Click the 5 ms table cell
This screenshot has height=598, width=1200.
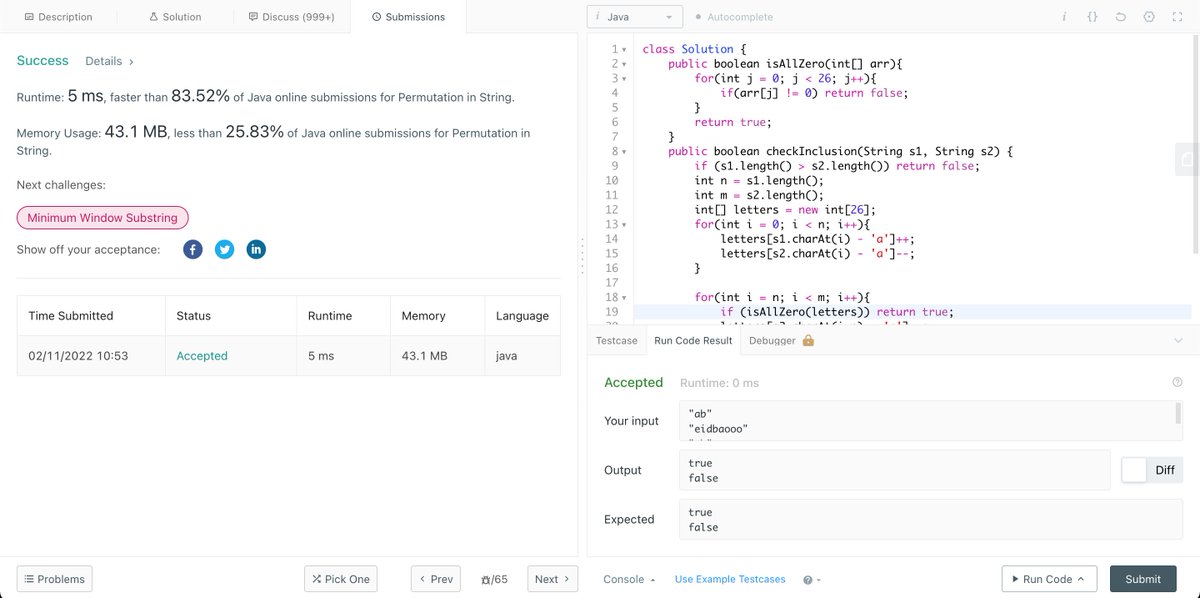coord(343,356)
